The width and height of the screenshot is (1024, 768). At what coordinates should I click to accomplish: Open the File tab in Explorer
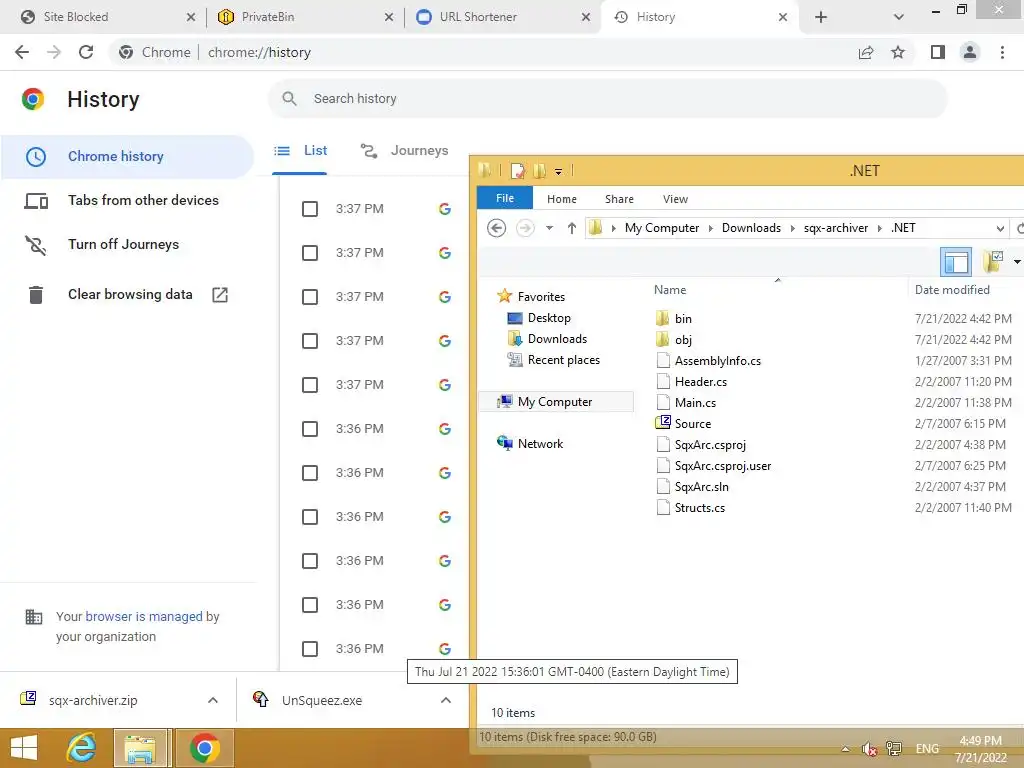pos(505,199)
